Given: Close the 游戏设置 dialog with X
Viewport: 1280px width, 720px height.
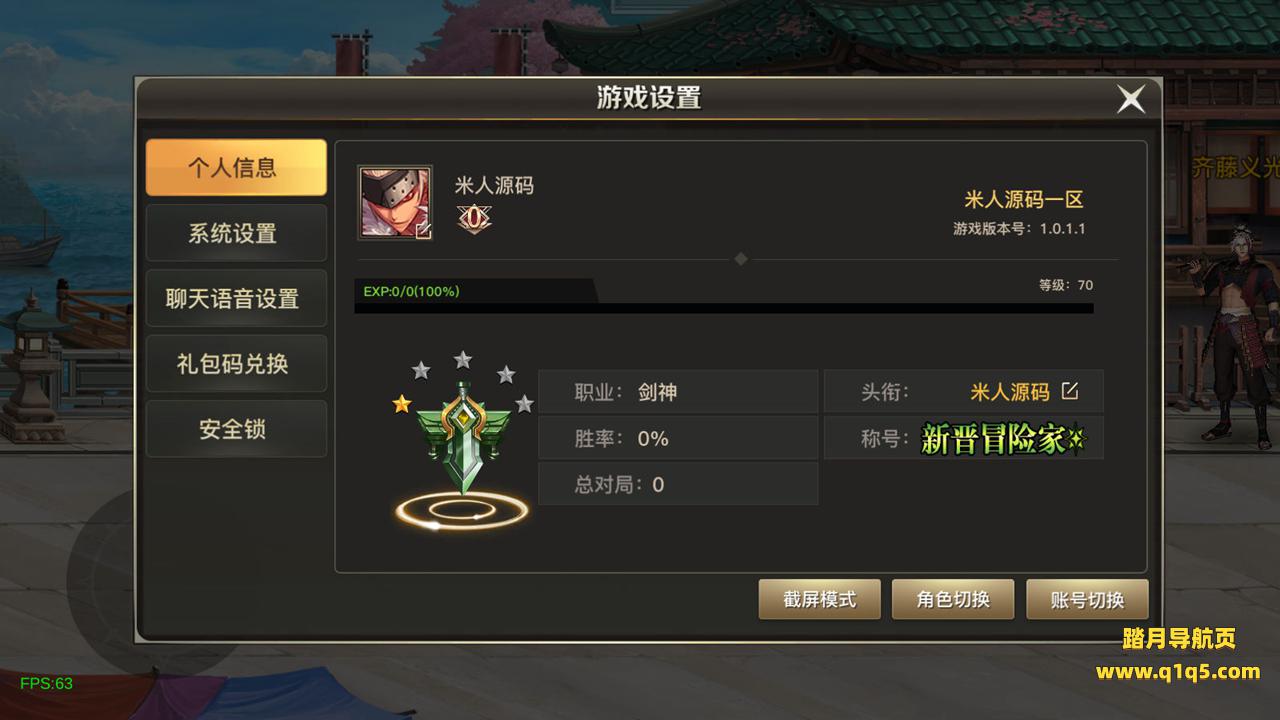Looking at the screenshot, I should [x=1131, y=99].
